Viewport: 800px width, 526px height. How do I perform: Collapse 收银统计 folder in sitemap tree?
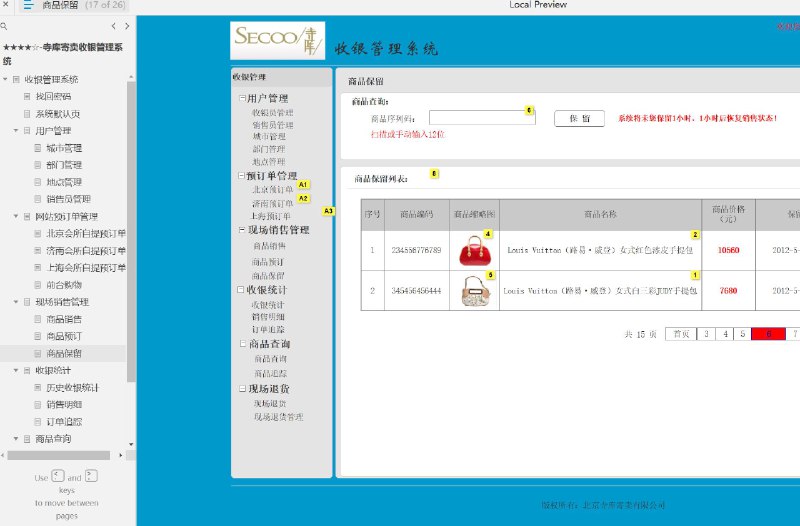click(16, 370)
